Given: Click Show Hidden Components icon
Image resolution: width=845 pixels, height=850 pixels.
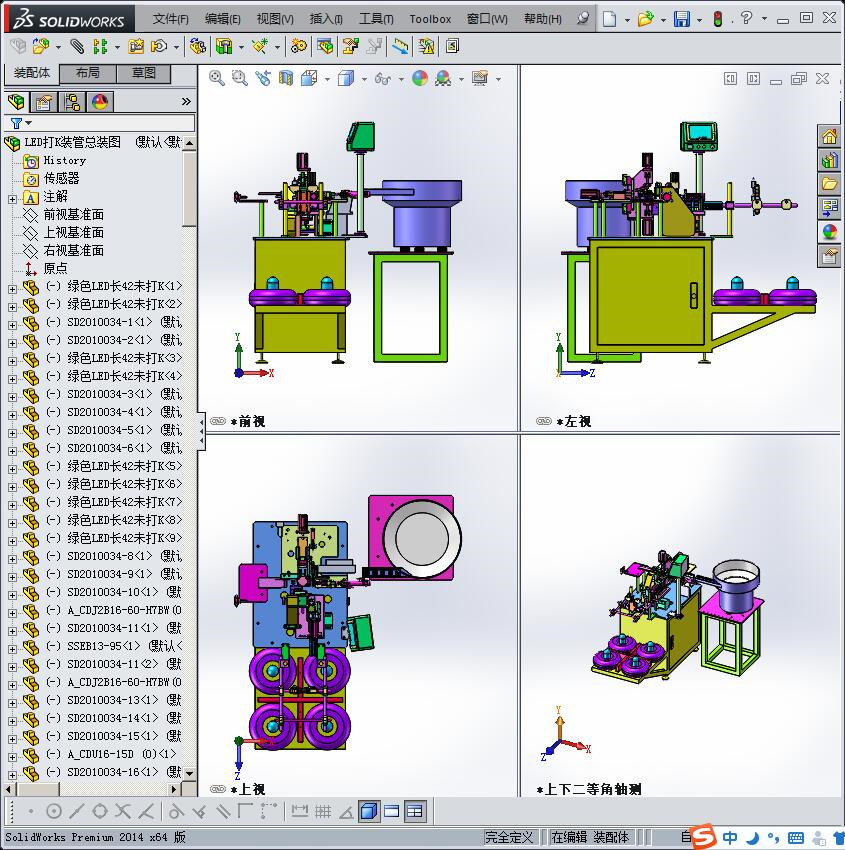Looking at the screenshot, I should (197, 47).
